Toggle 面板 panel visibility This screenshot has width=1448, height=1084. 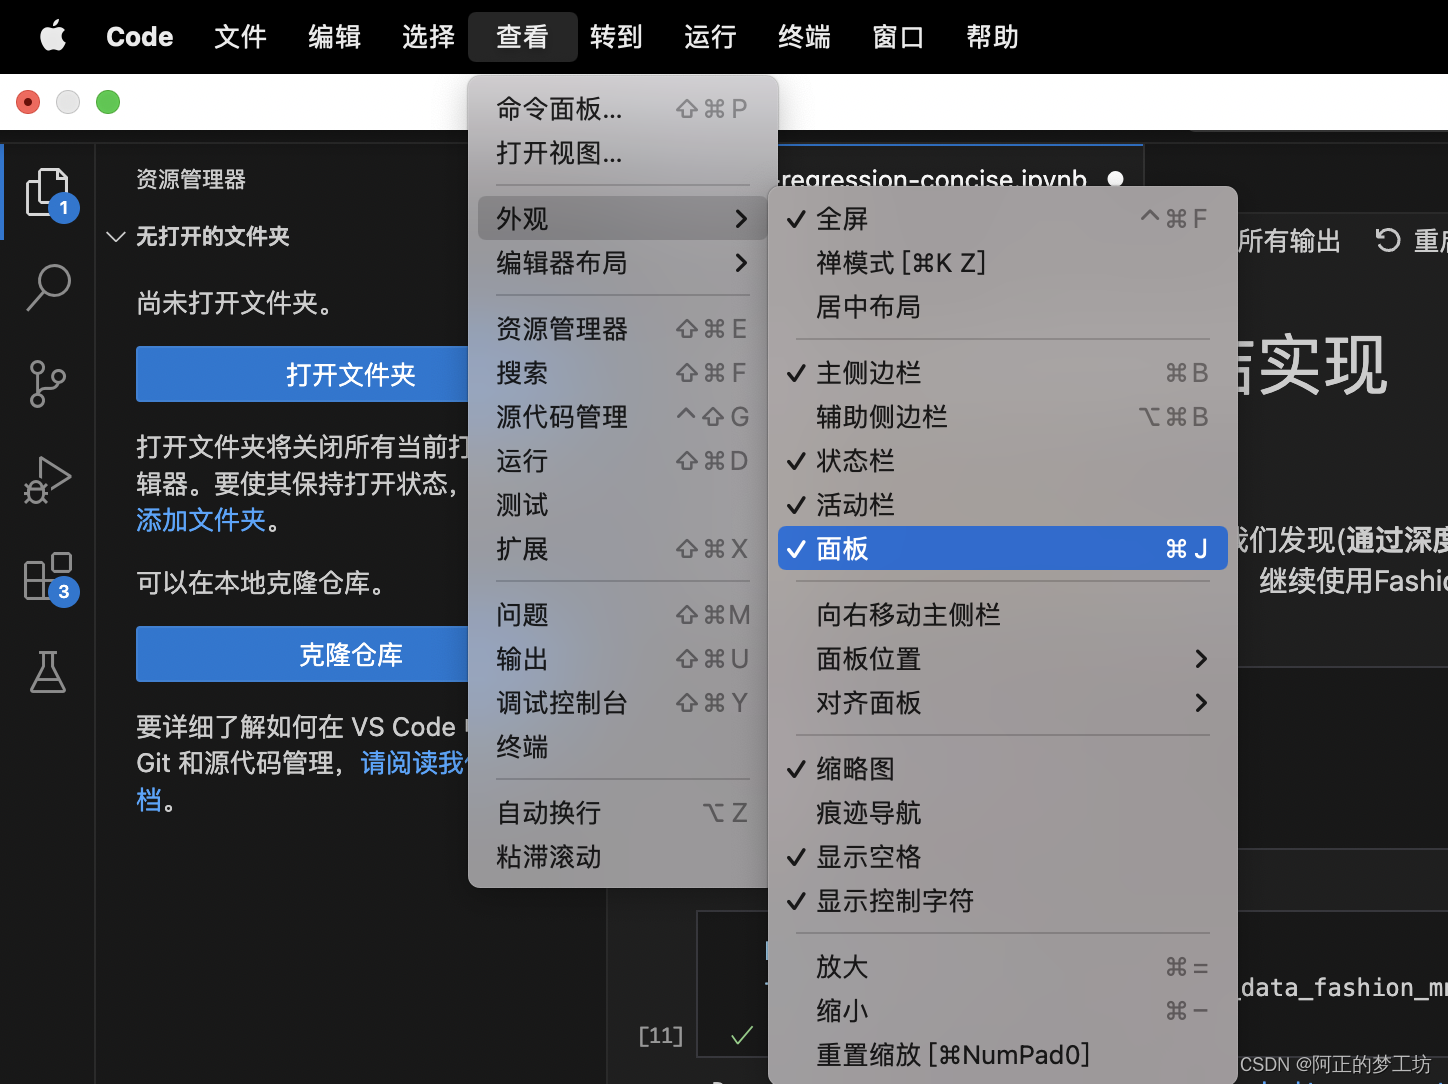pos(1003,548)
